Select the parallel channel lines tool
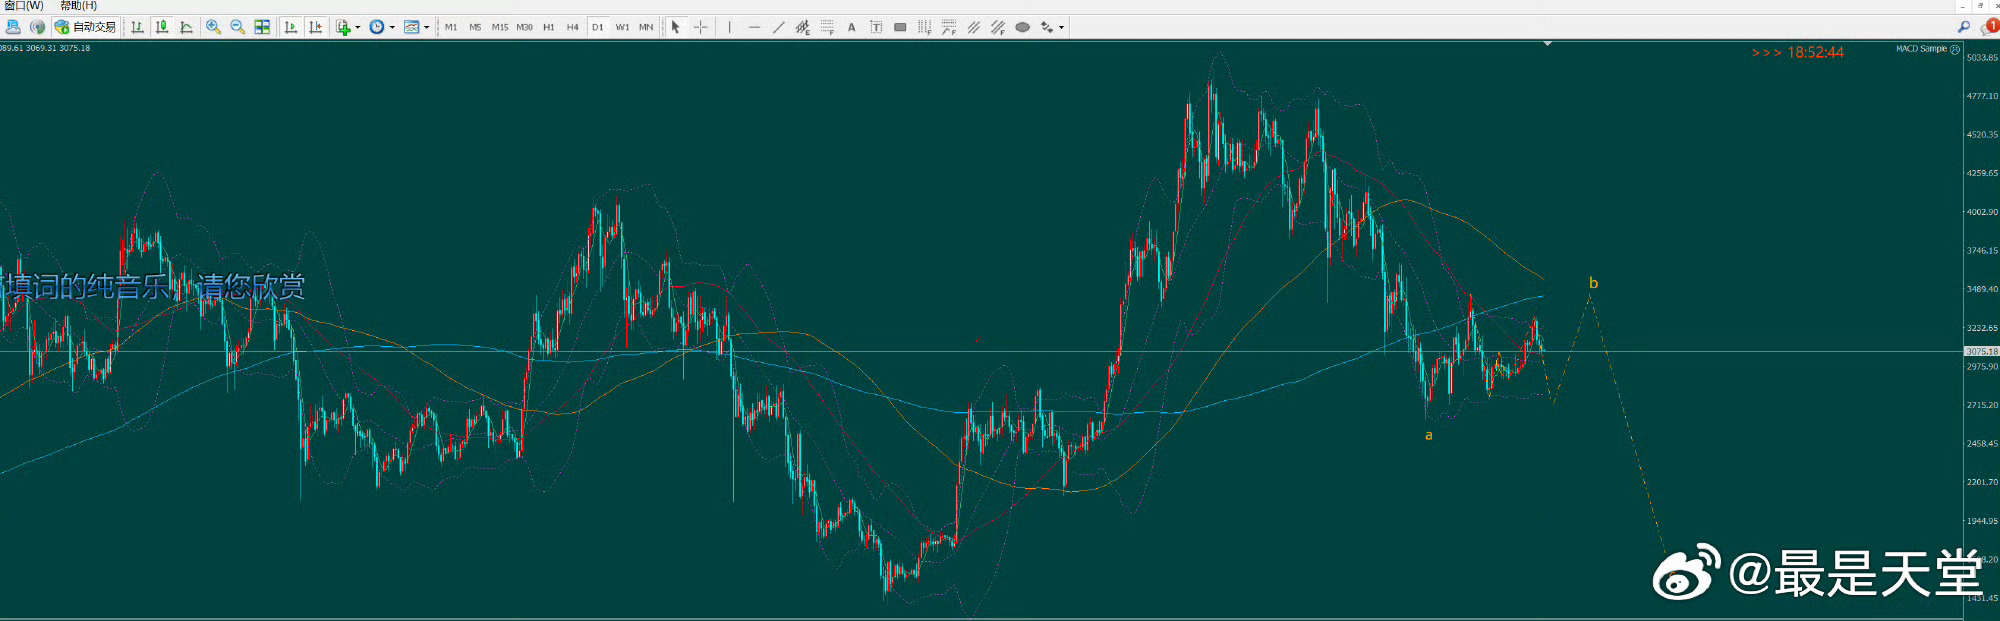2000x621 pixels. tap(973, 27)
